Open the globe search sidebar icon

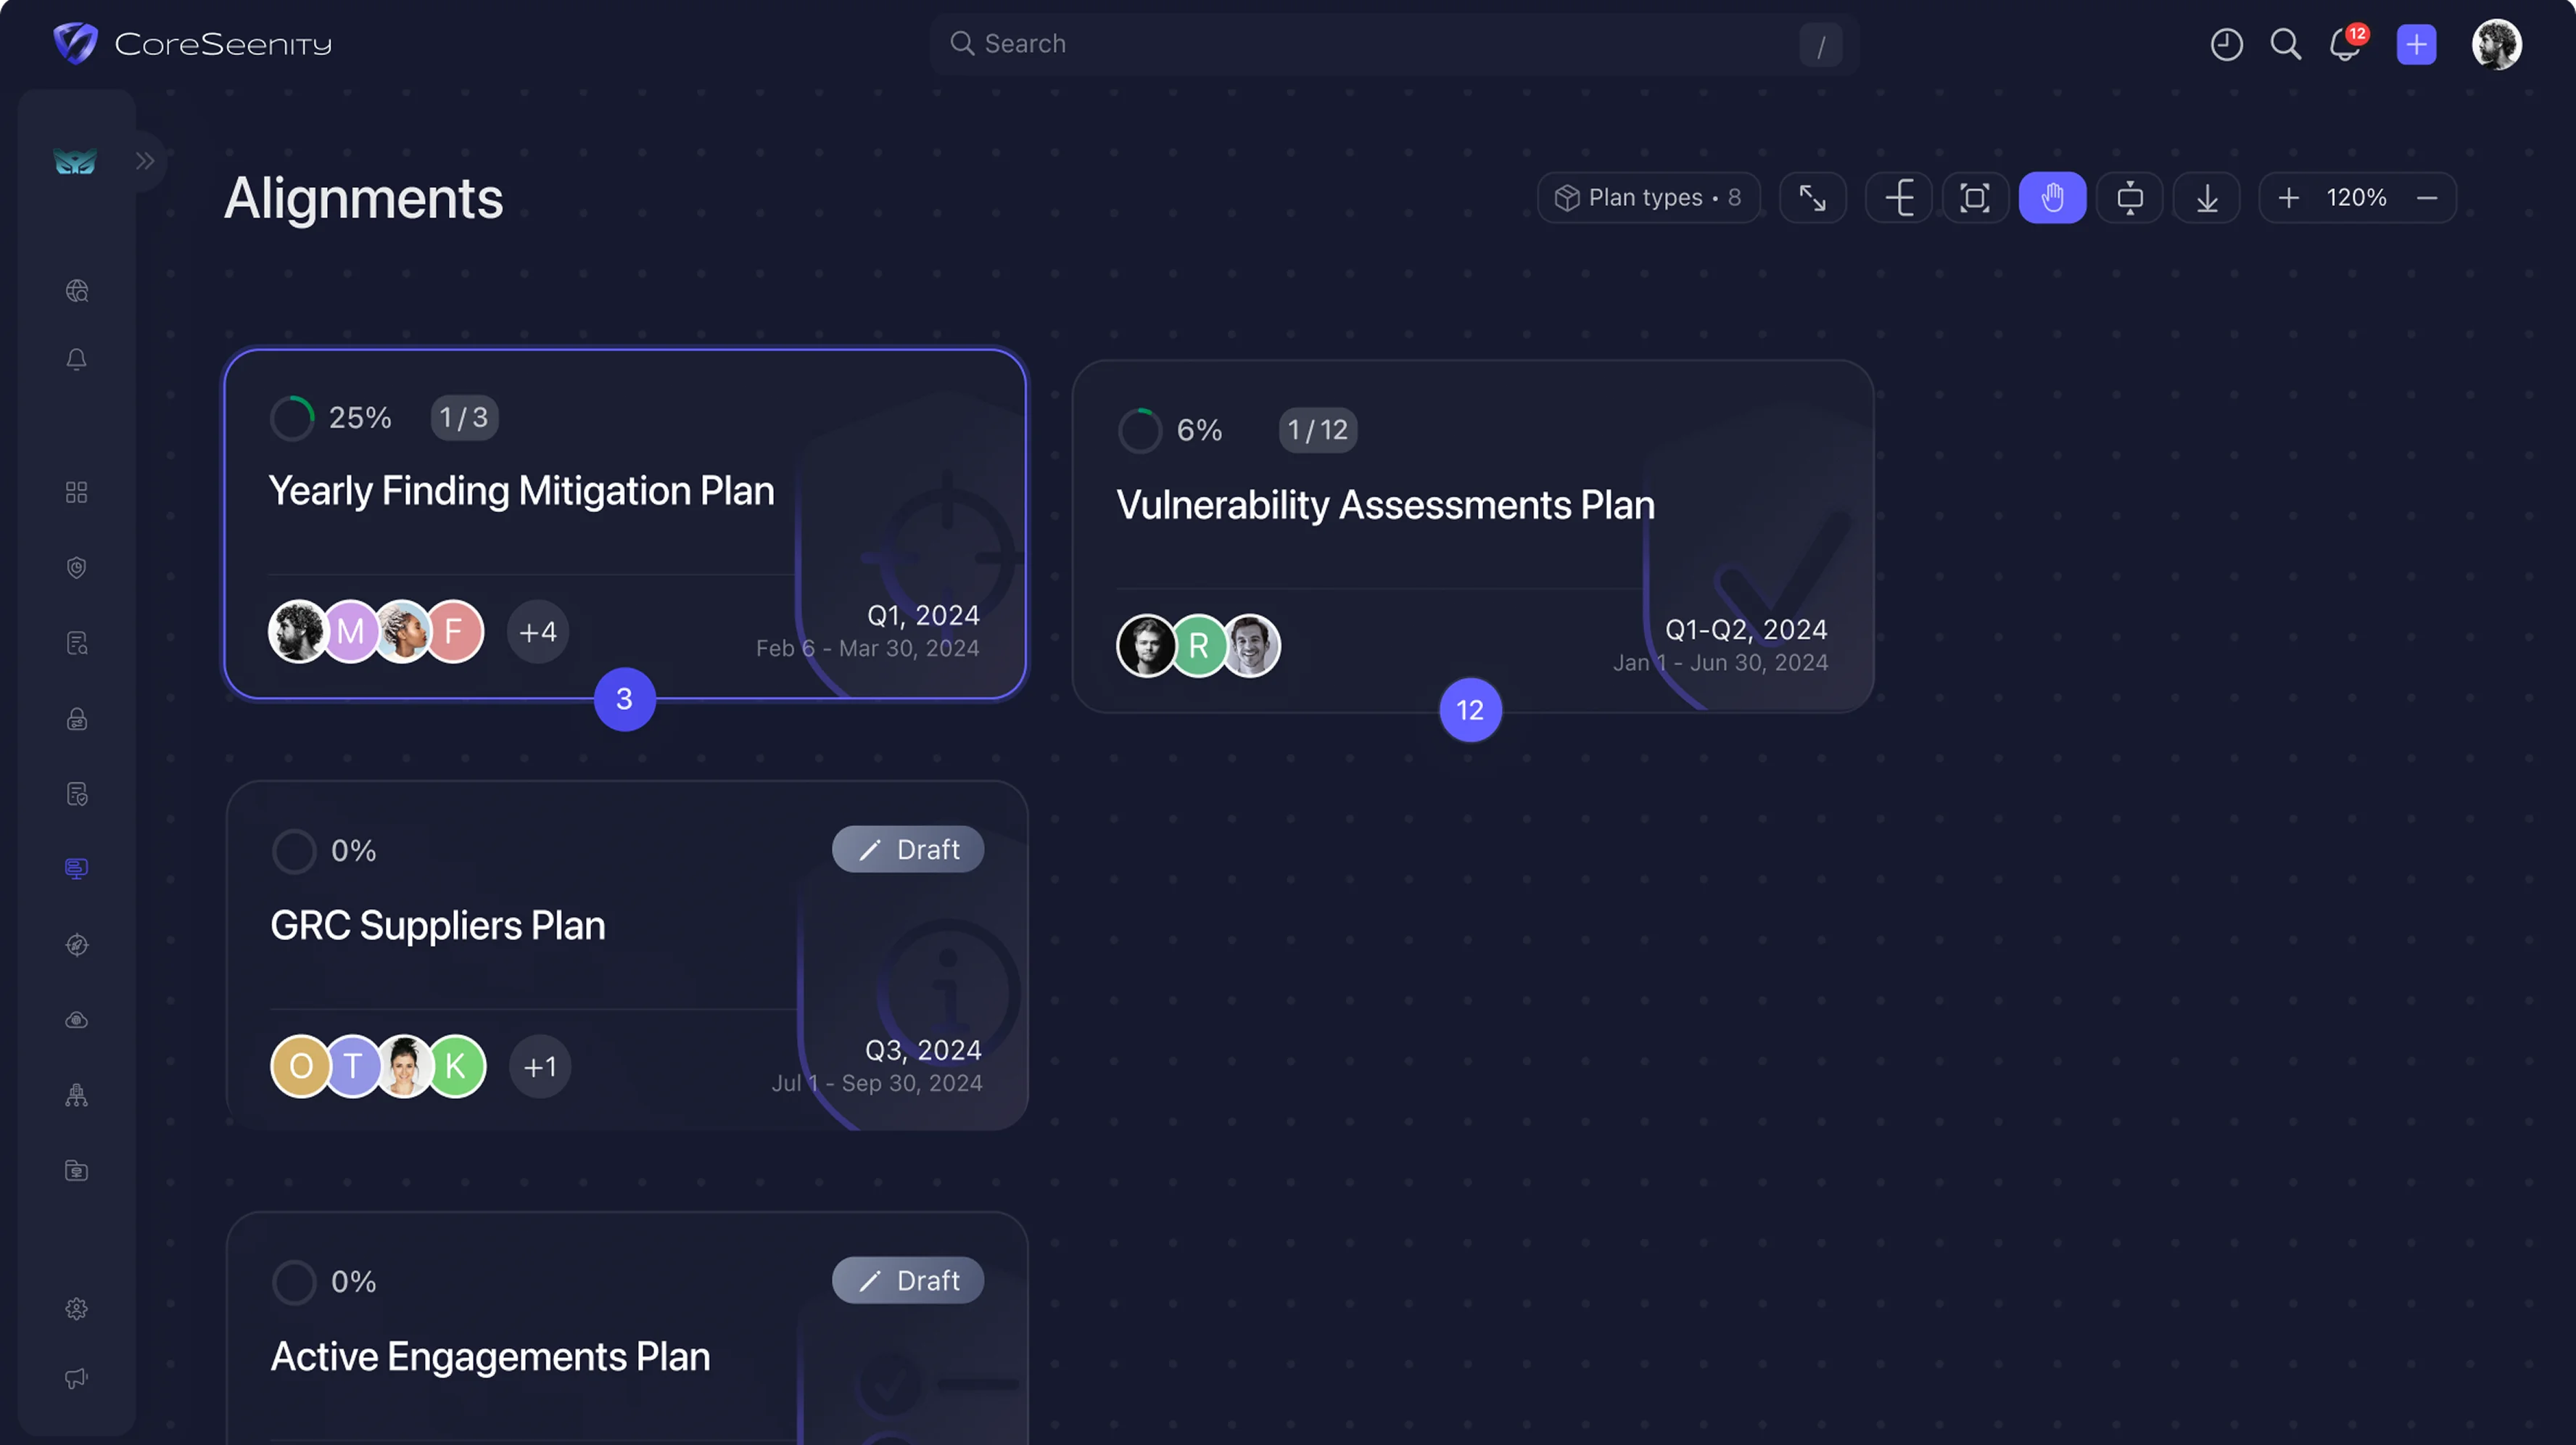pyautogui.click(x=77, y=290)
